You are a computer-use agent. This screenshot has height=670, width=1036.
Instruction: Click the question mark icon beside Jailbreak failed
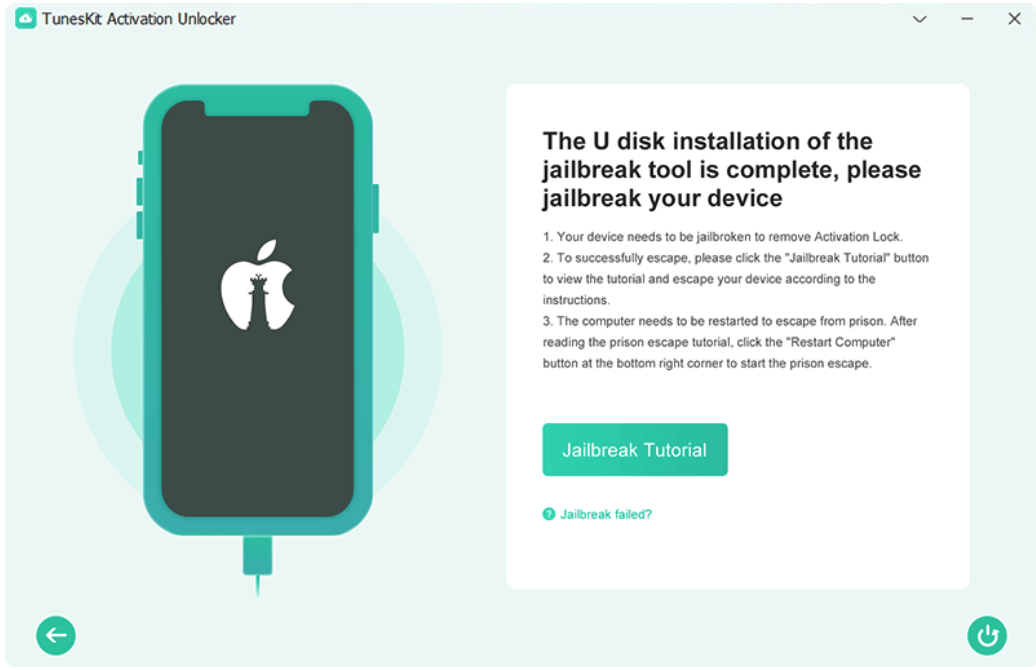[x=548, y=514]
